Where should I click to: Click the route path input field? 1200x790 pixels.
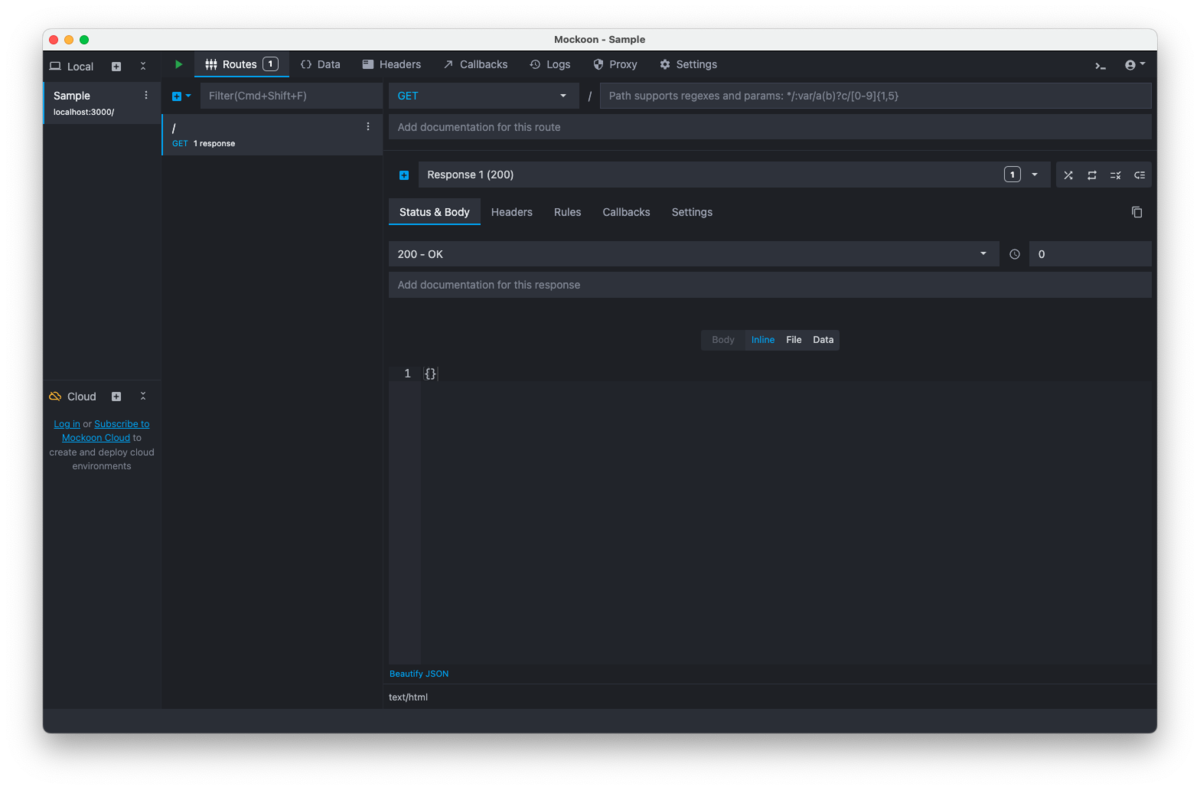coord(875,96)
